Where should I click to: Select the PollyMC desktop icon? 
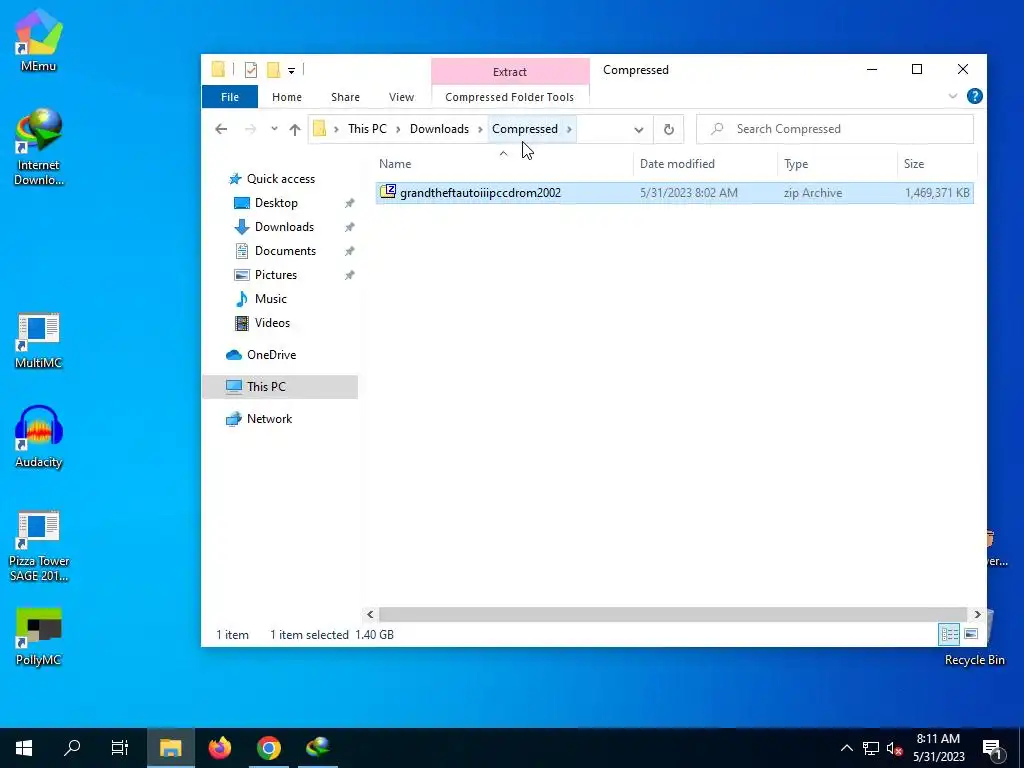[39, 637]
